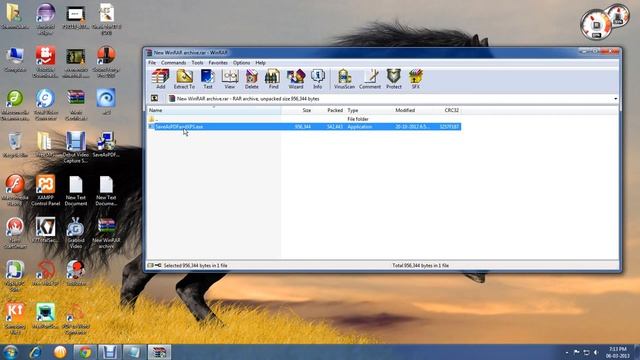Click the volume icon in system tray
Screen dimensions: 640x360
(596, 352)
